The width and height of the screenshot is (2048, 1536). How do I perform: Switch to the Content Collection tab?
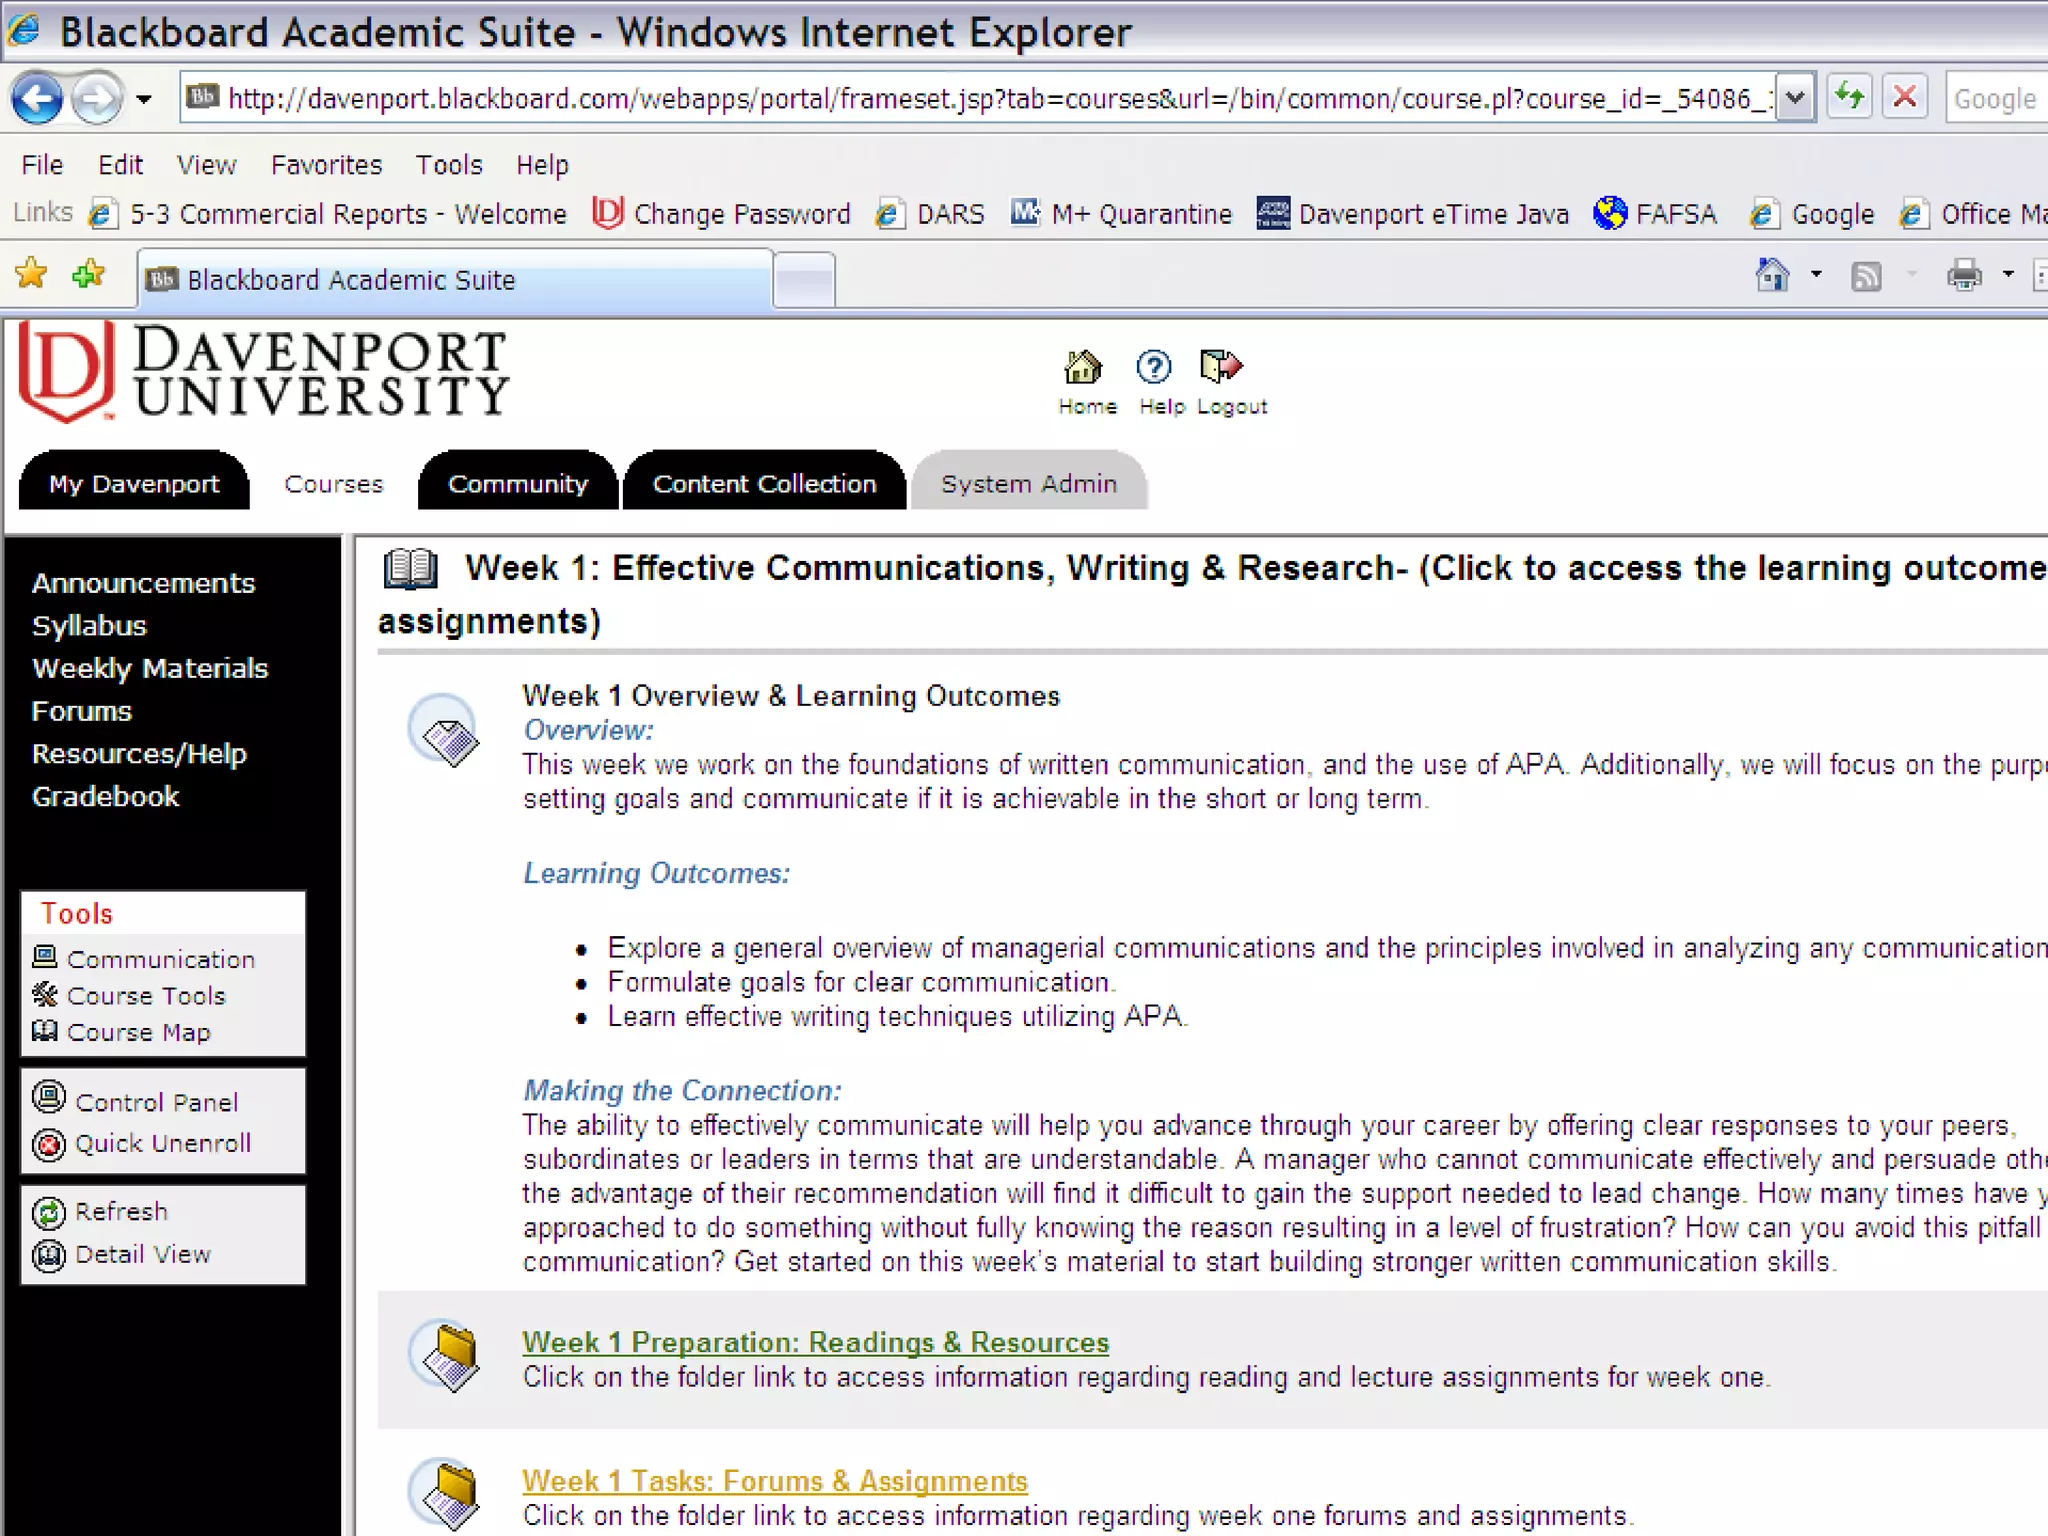[764, 484]
